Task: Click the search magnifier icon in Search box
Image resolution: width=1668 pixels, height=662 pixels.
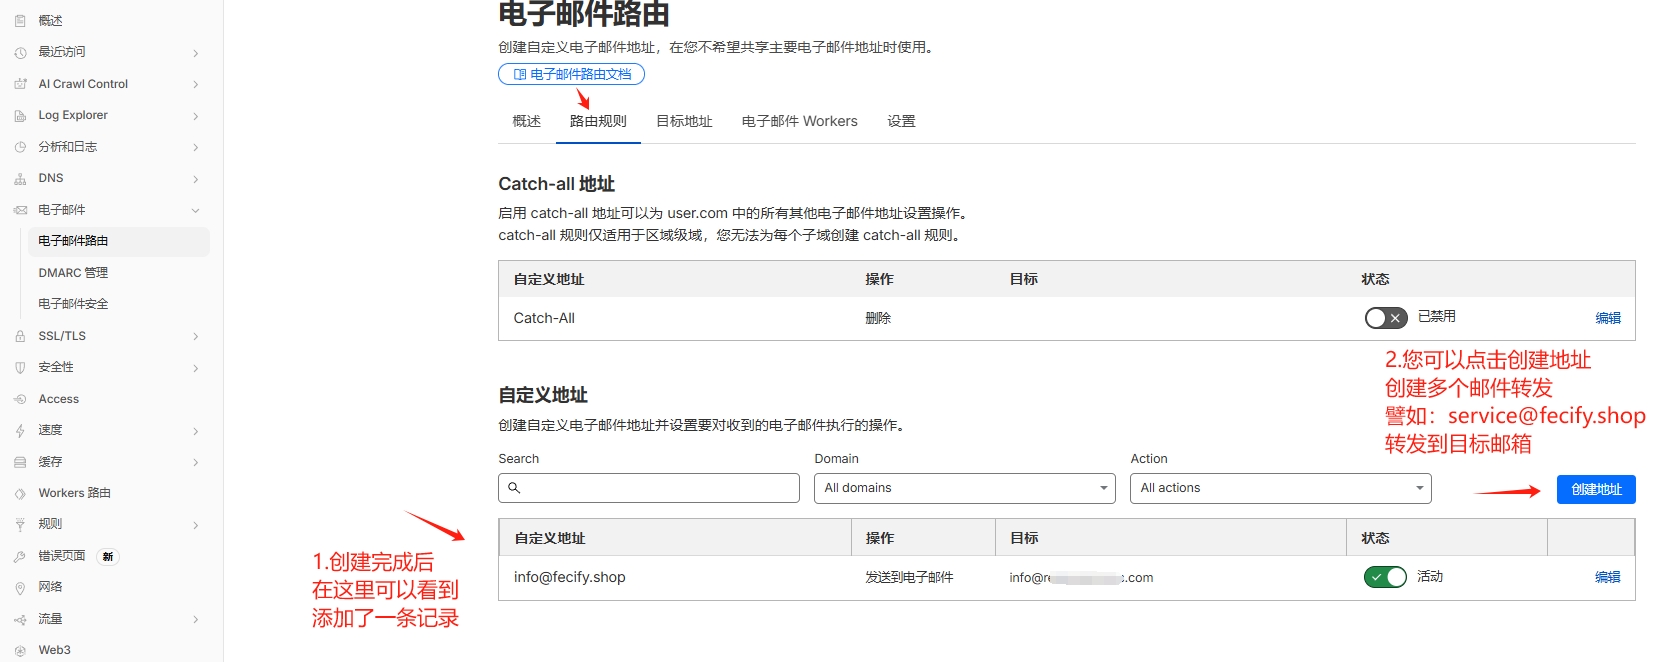Action: (x=514, y=488)
